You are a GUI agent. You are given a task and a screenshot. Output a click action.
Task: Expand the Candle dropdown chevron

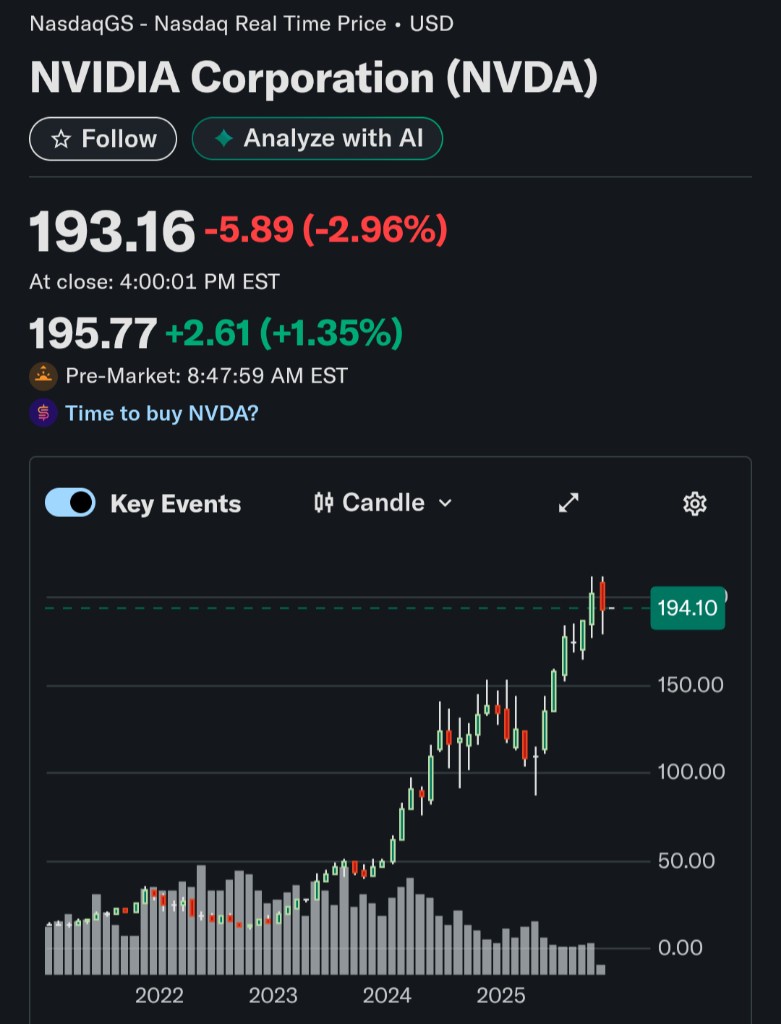(445, 503)
